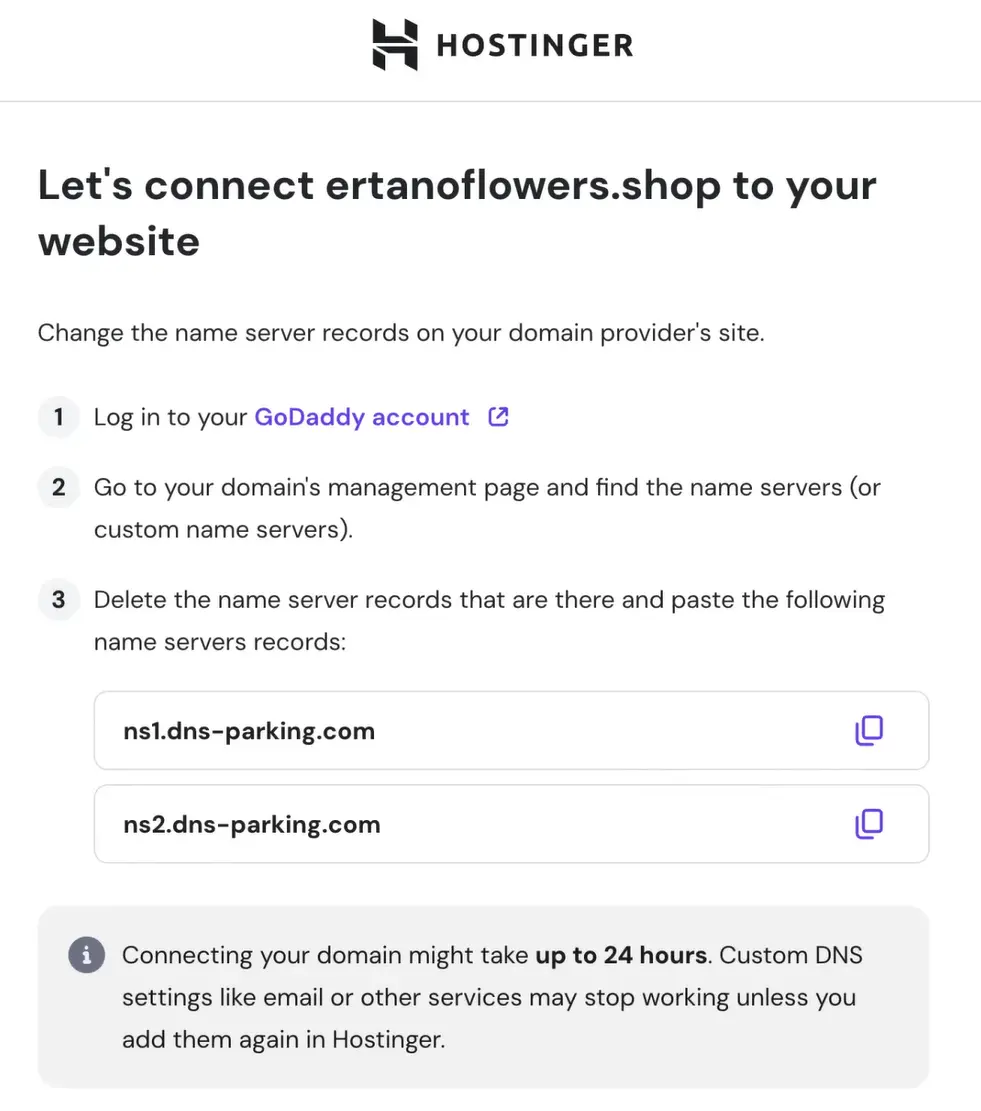The height and width of the screenshot is (1111, 981).
Task: Click the bold 'up to 24 hours' text
Action: [x=619, y=955]
